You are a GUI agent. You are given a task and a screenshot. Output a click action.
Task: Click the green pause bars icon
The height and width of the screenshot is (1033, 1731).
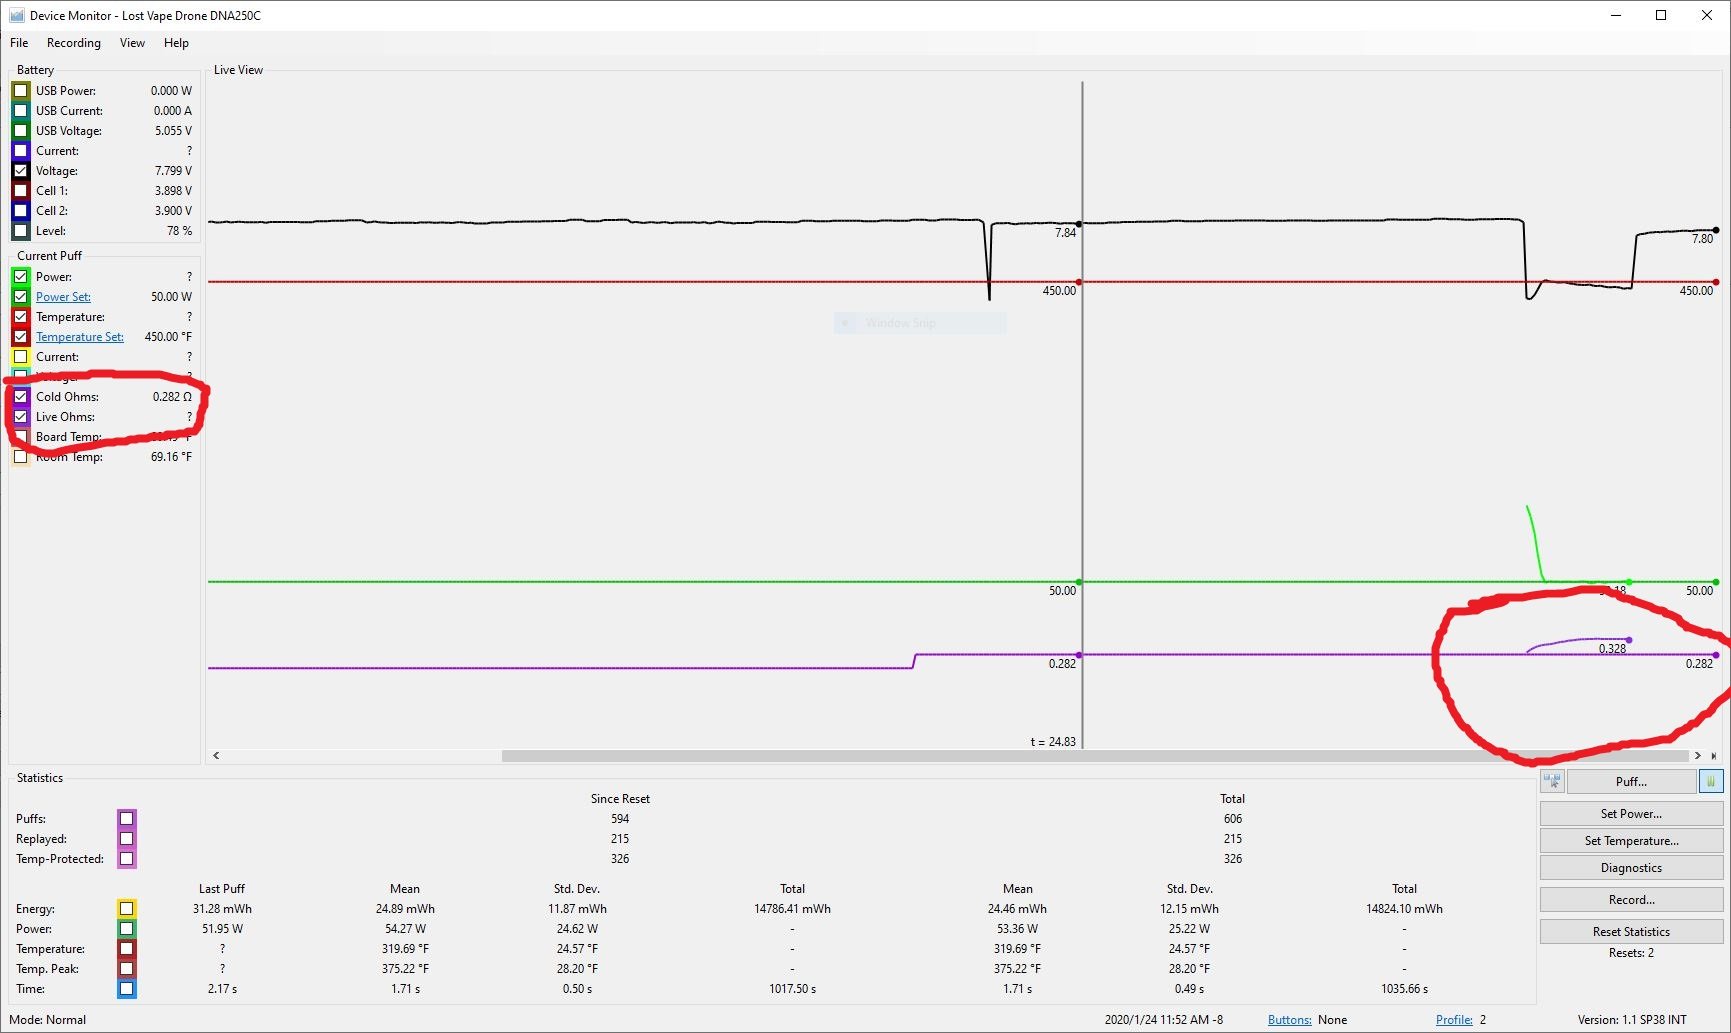tap(1711, 781)
